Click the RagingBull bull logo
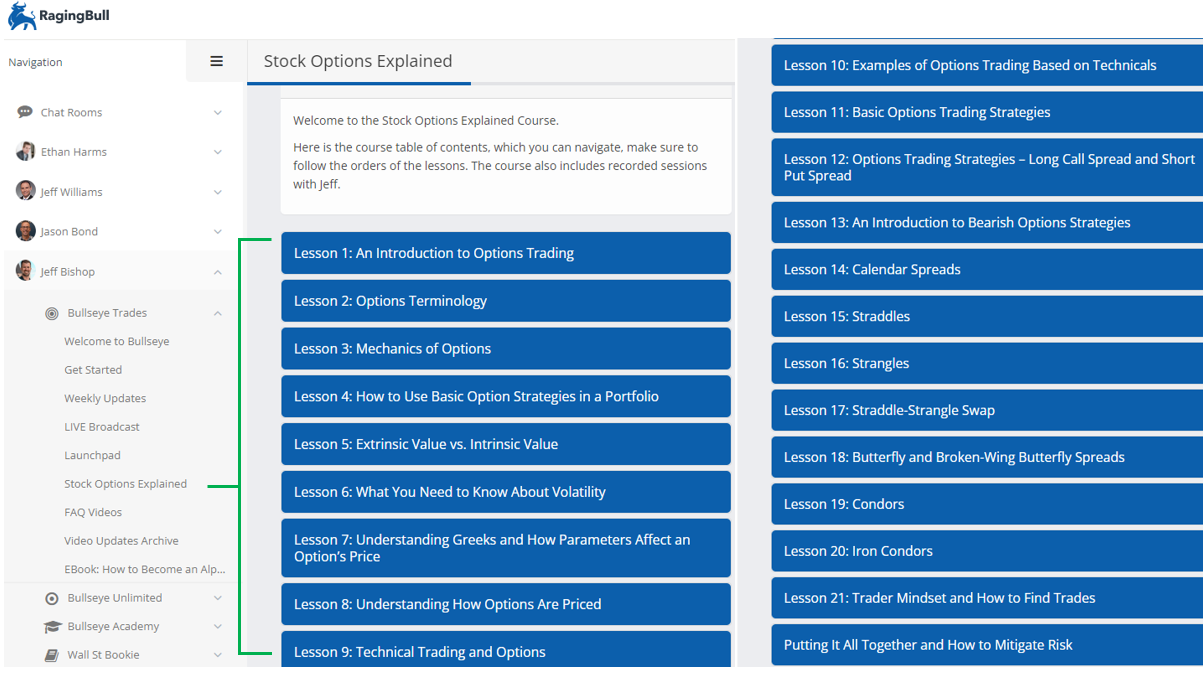The image size is (1203, 679). point(22,16)
